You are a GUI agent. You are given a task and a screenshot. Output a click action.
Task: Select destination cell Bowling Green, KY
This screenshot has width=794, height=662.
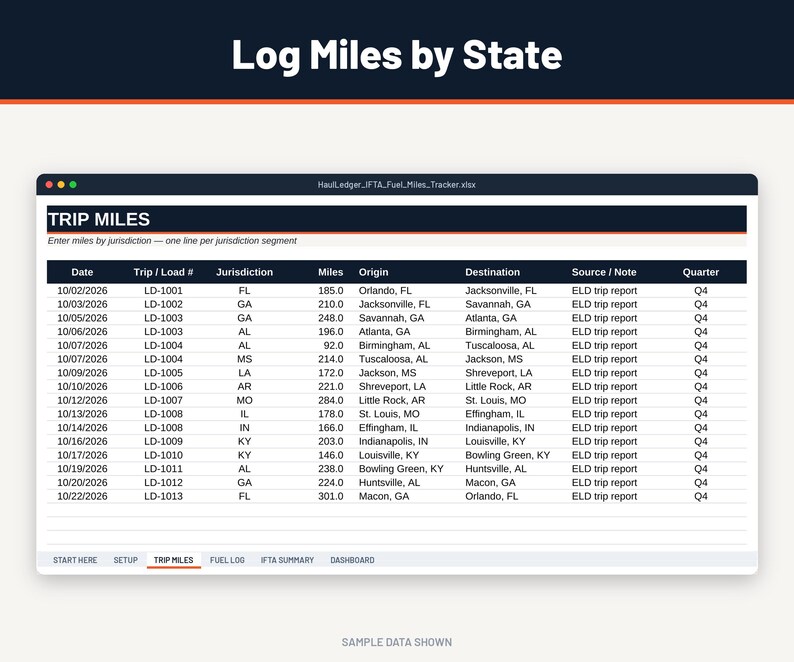pyautogui.click(x=507, y=455)
